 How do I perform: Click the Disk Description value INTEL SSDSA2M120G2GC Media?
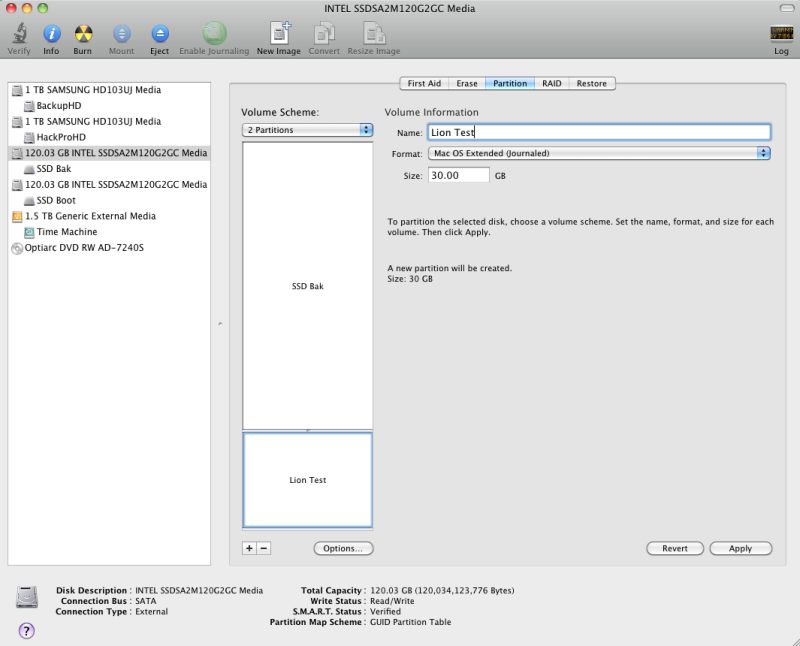(199, 590)
